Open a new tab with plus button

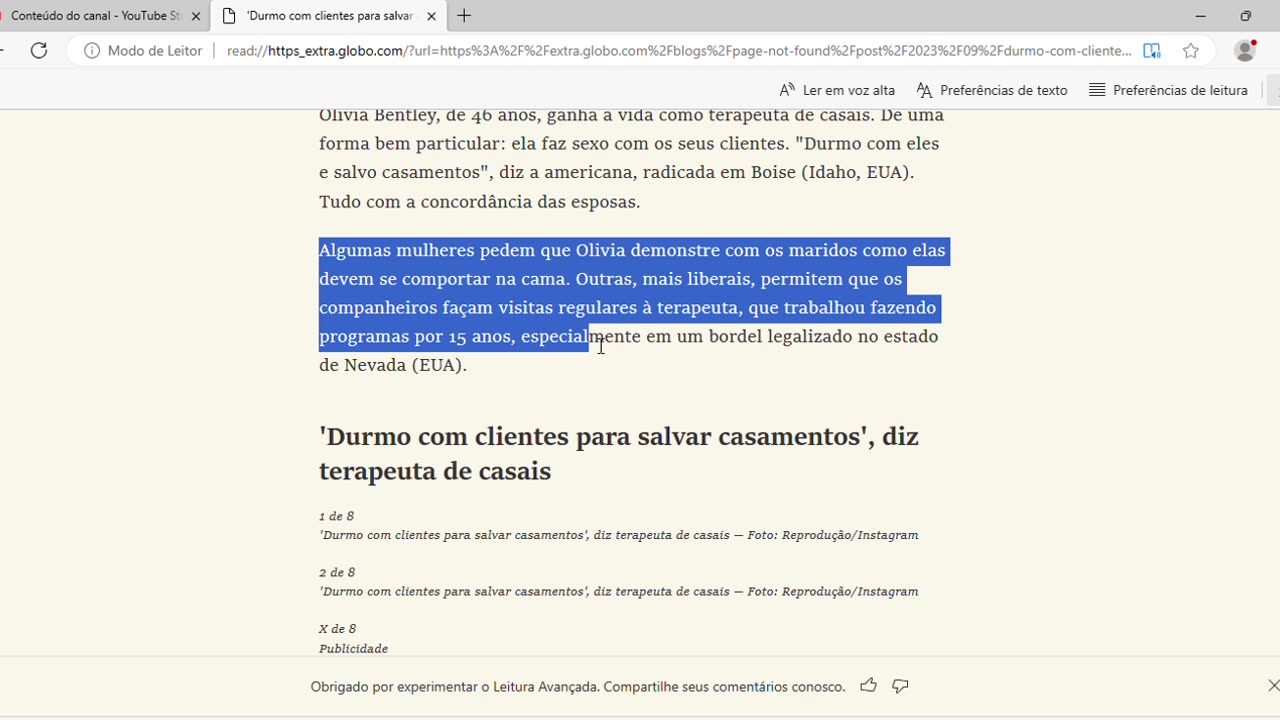(464, 16)
